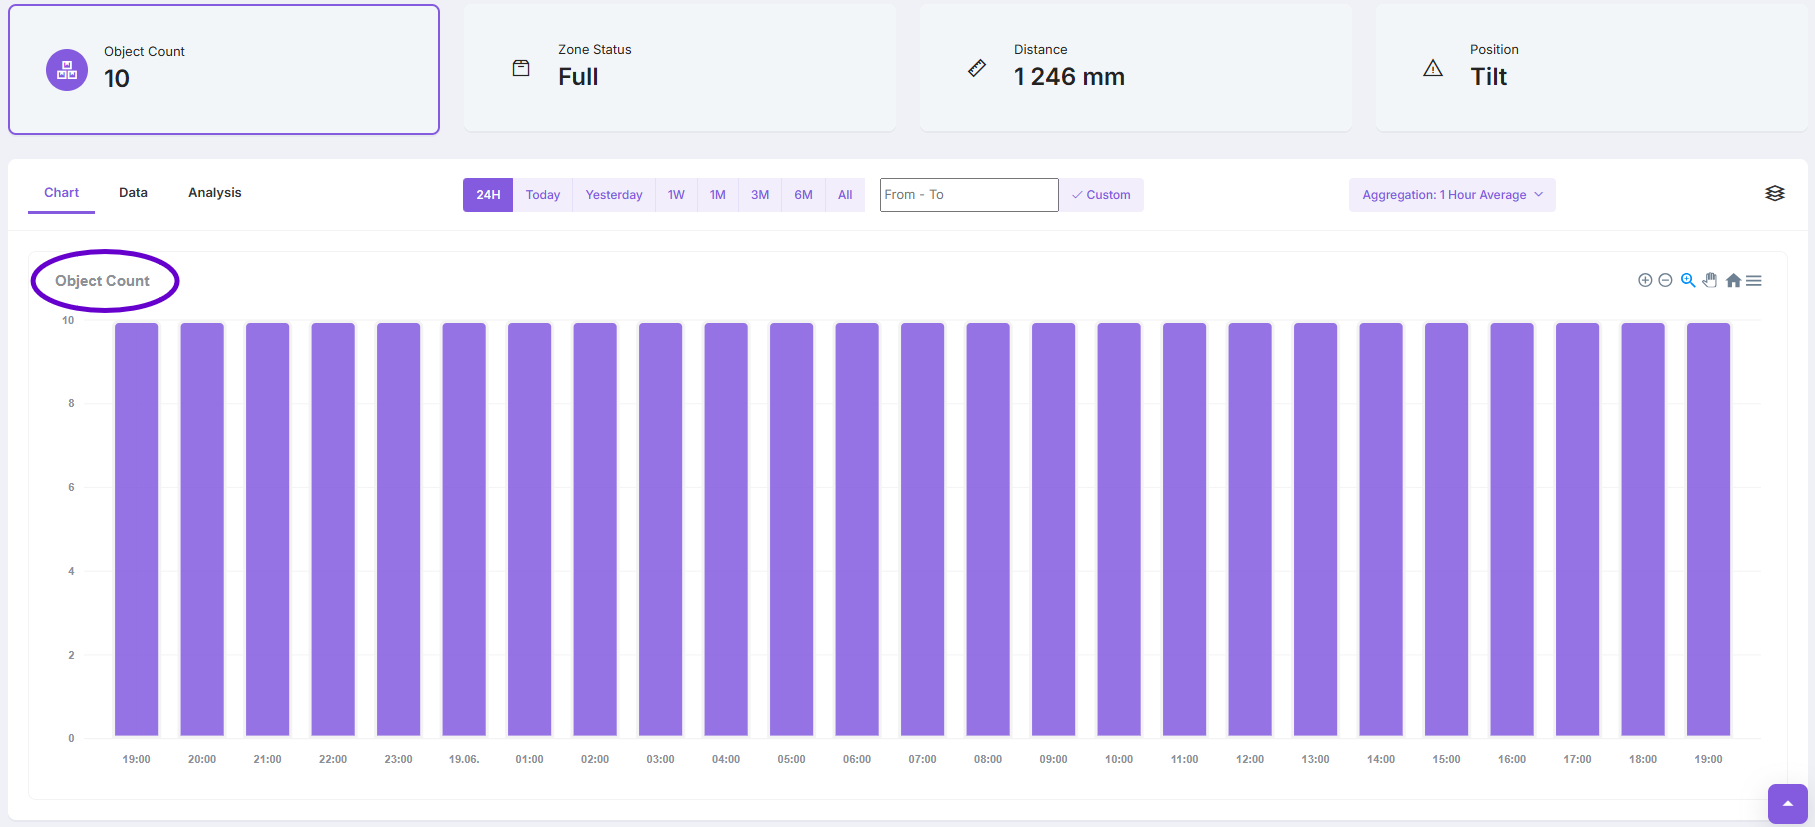Select the 1W time range
Image resolution: width=1815 pixels, height=827 pixels.
tap(676, 195)
